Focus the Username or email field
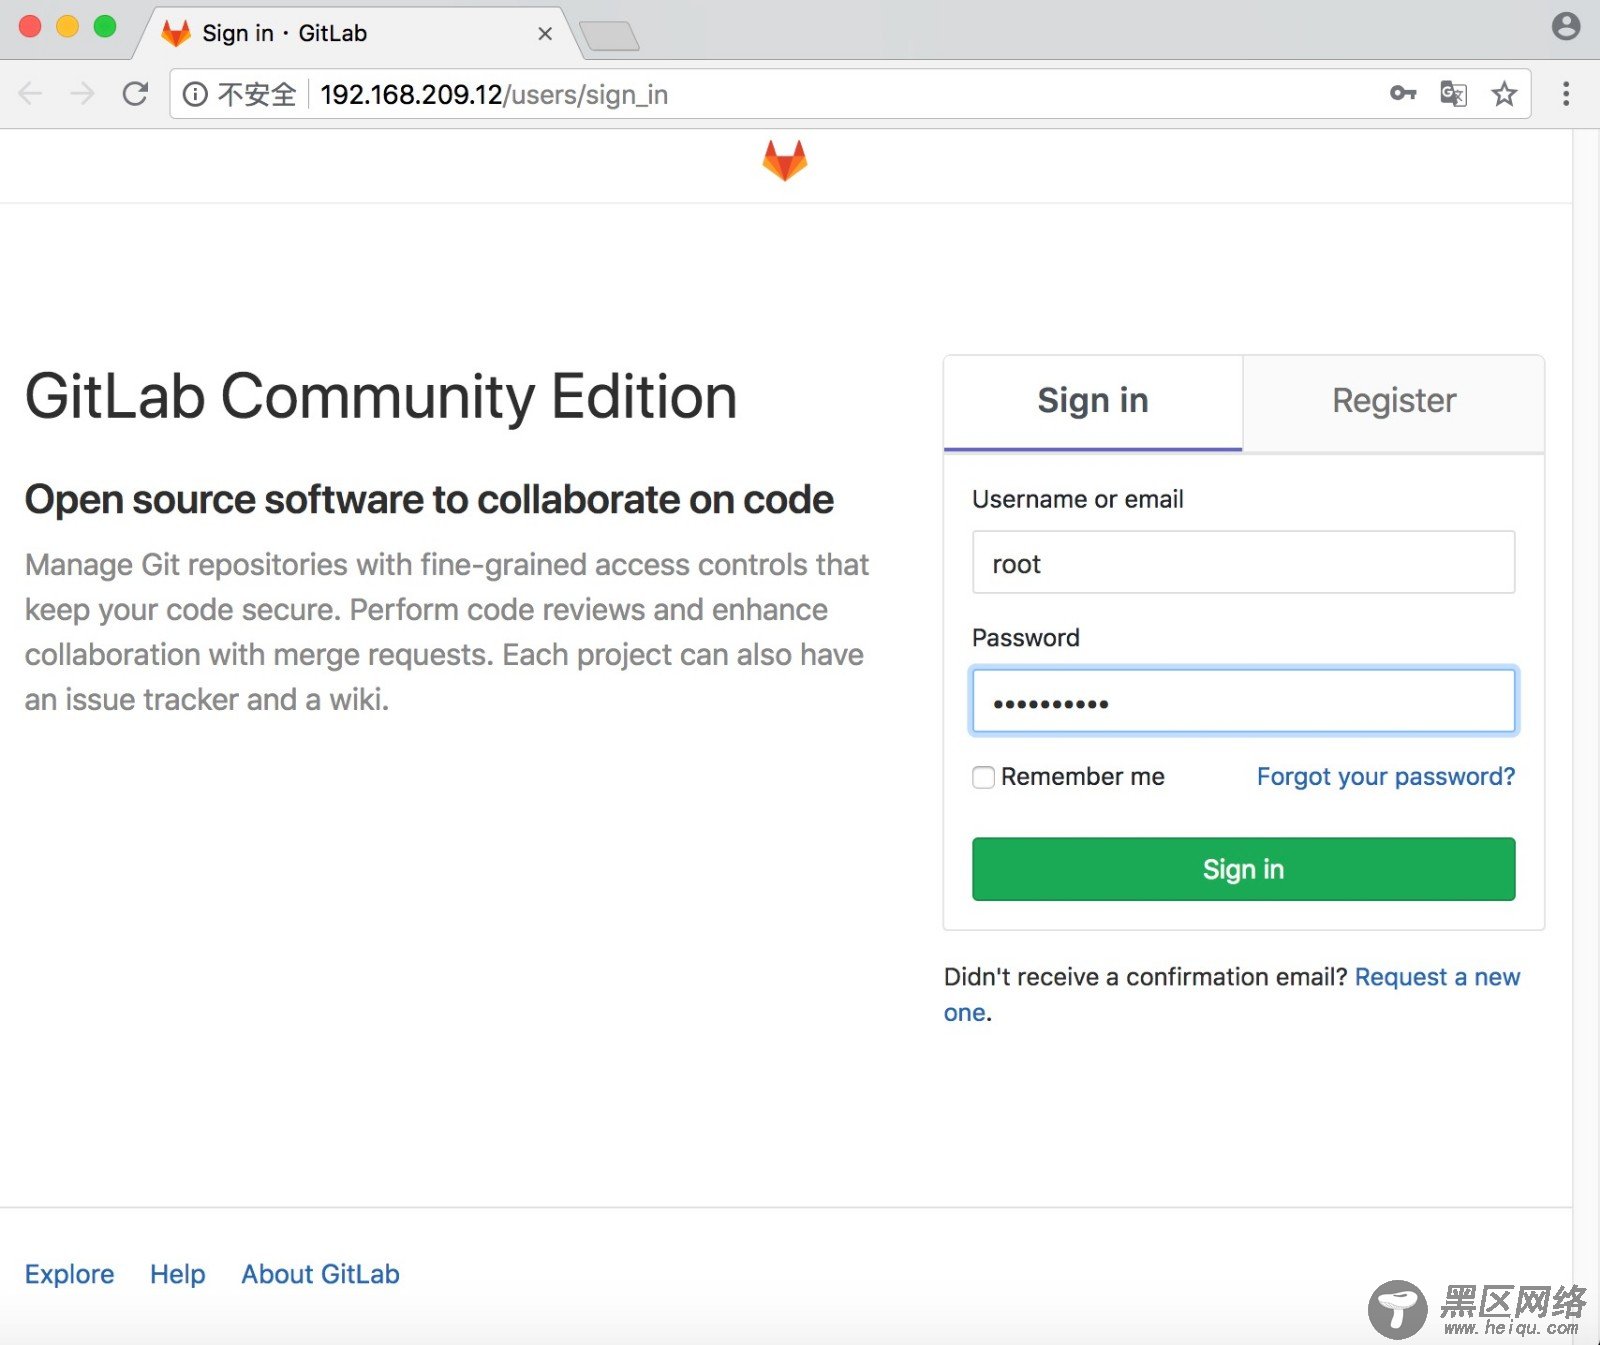 1243,563
